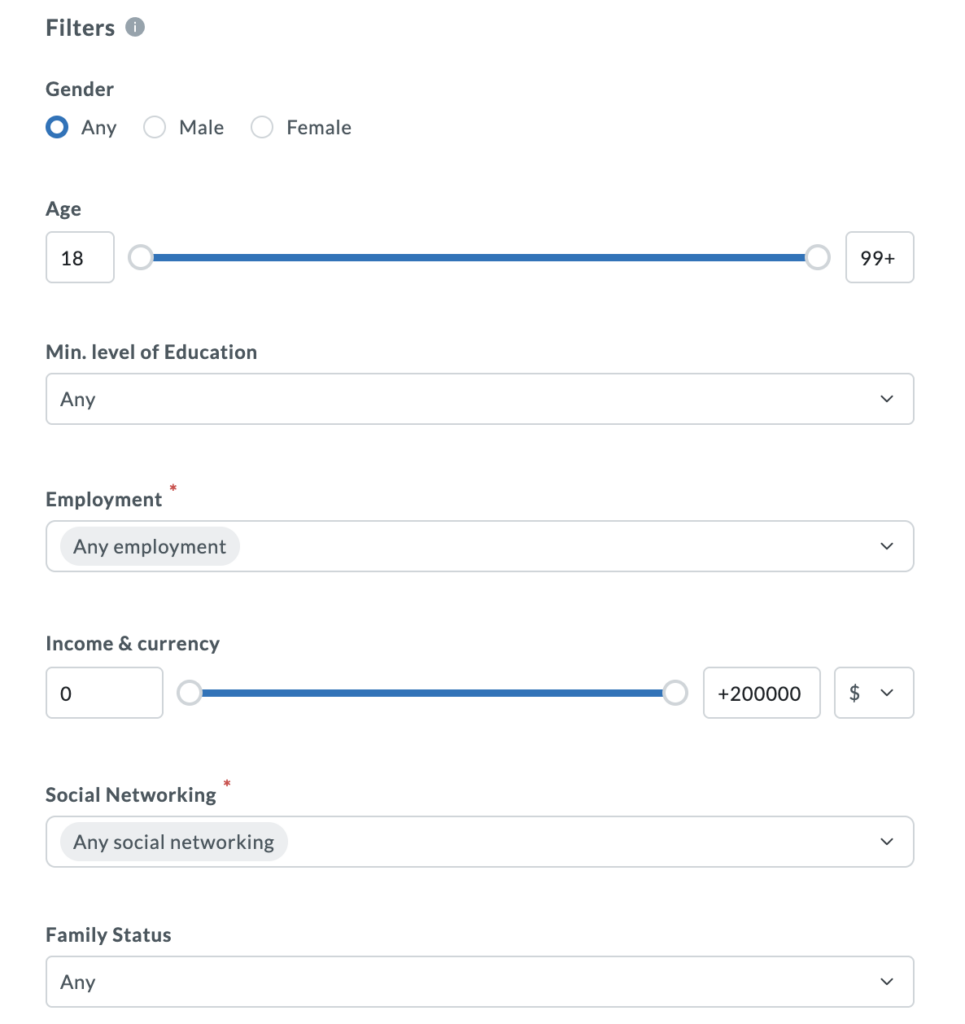
Task: Open the Family Status dropdown
Action: (479, 982)
